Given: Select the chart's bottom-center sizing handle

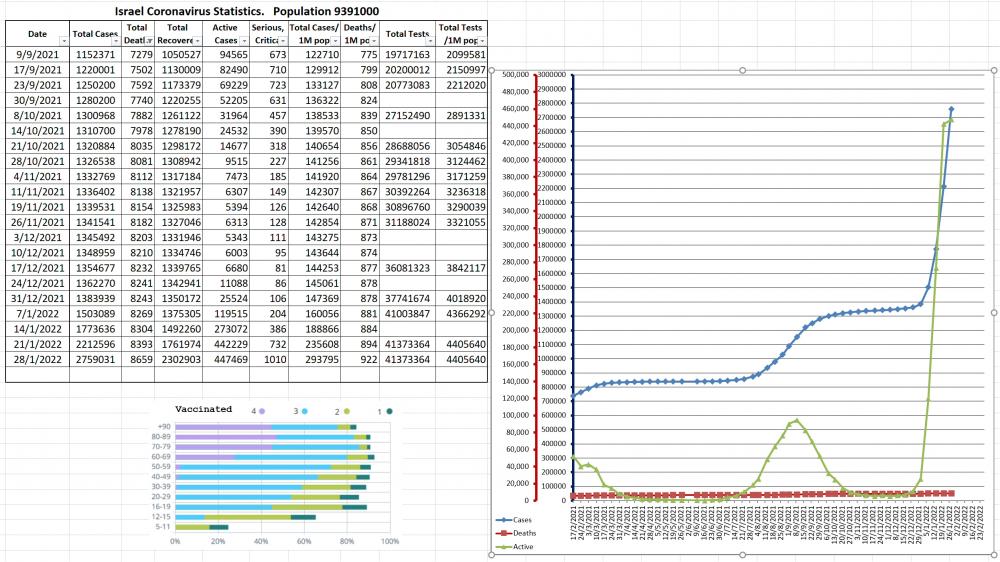Looking at the screenshot, I should click(742, 555).
